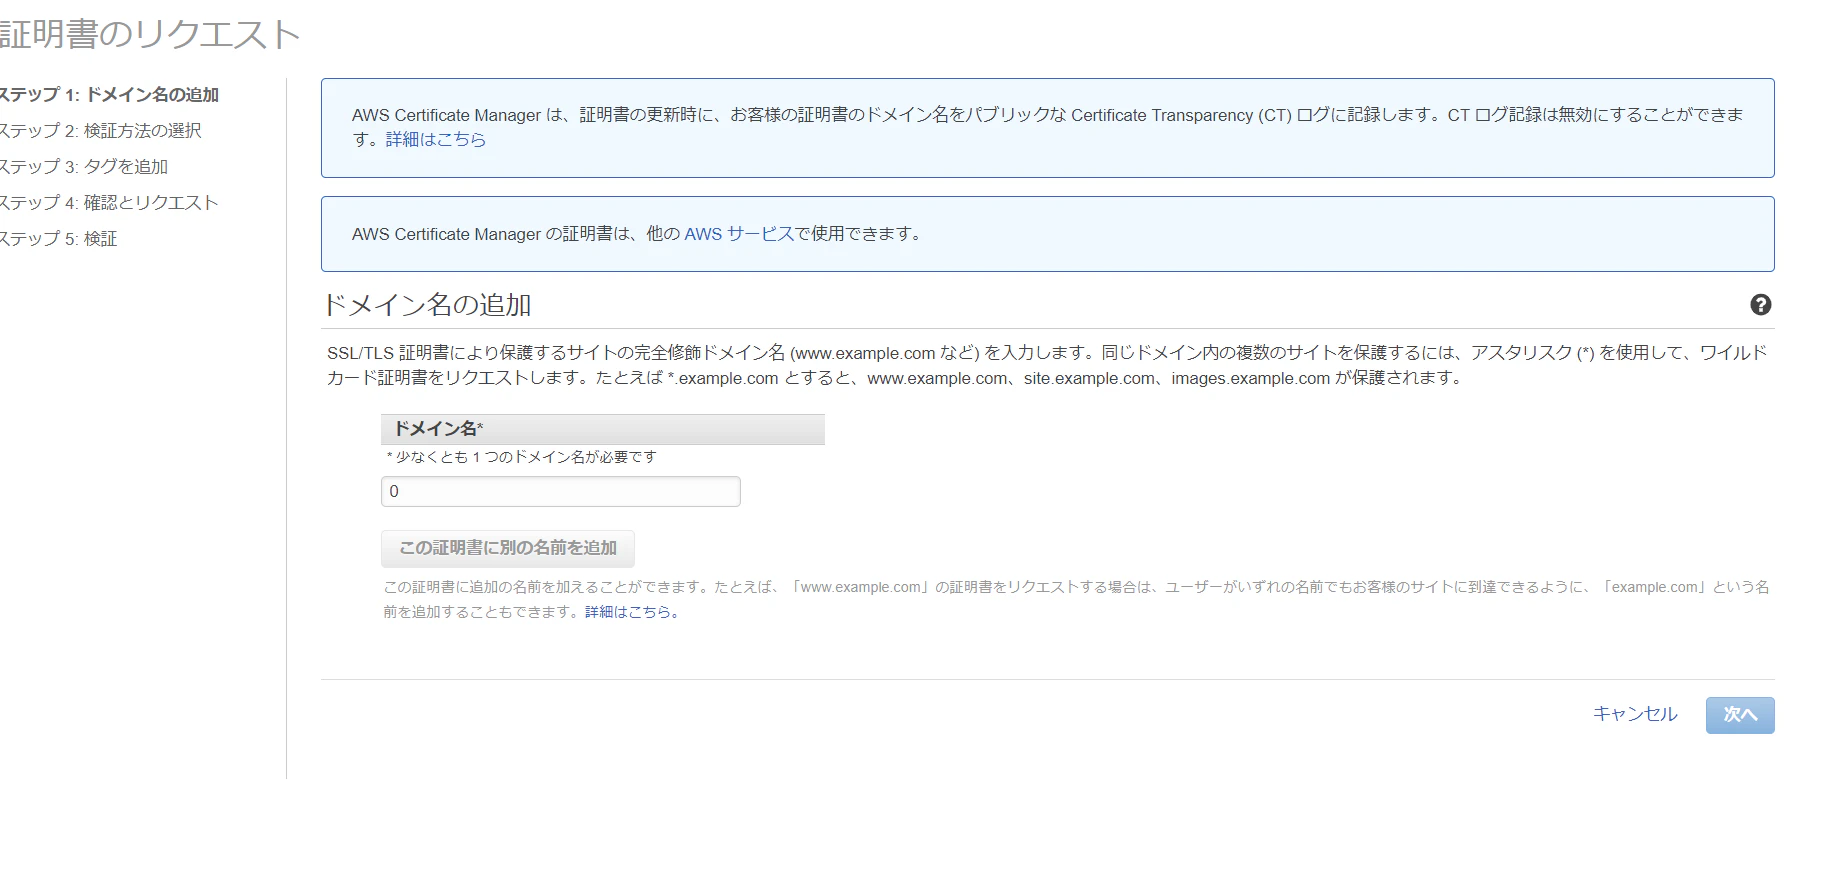Click the 証明書のリクエスト page title
The width and height of the screenshot is (1836, 891).
point(150,35)
